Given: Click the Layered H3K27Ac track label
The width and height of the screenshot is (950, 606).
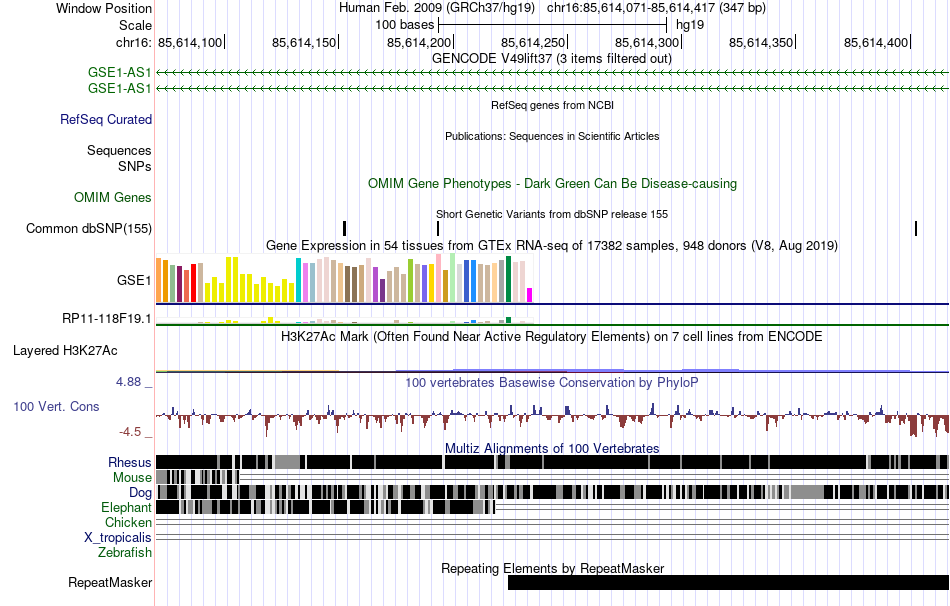Looking at the screenshot, I should [65, 351].
